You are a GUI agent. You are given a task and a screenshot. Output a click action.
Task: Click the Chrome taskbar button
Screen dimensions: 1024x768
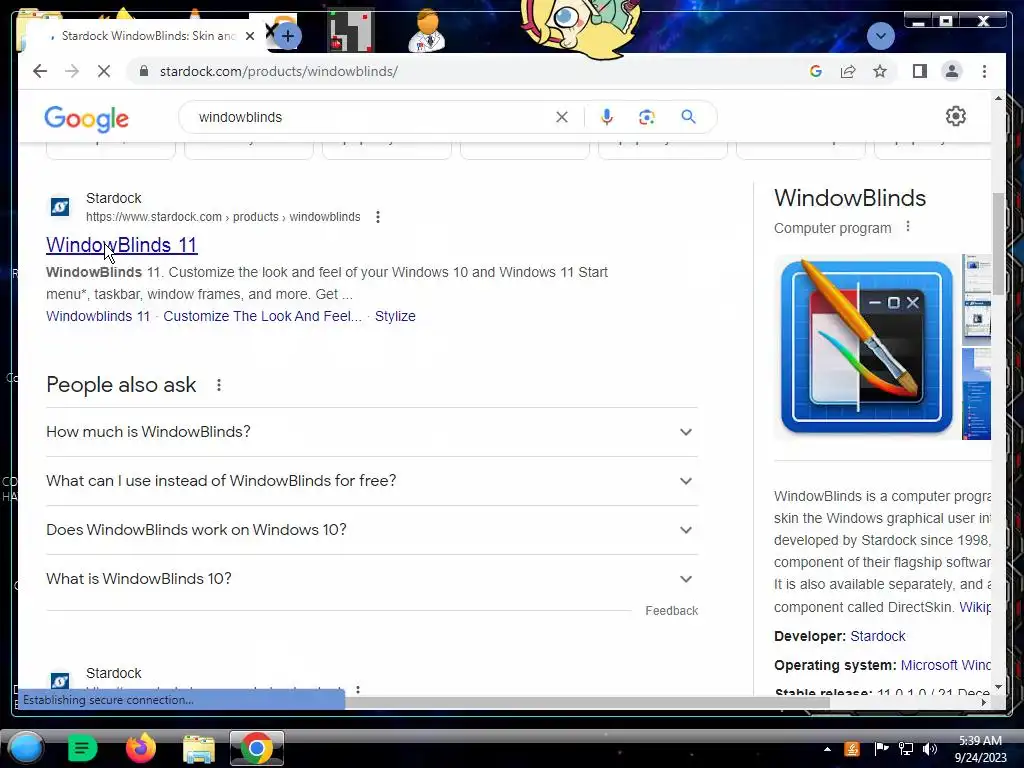(x=257, y=748)
